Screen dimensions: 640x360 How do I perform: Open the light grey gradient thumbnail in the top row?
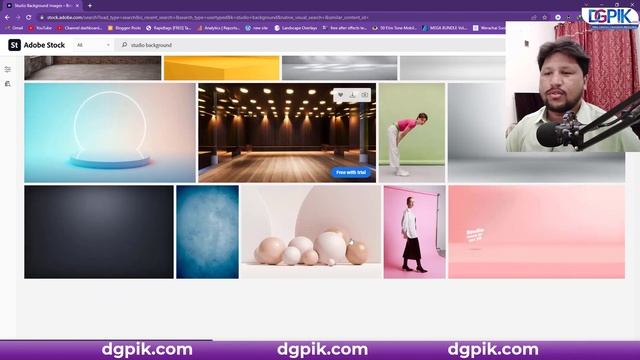pos(452,68)
